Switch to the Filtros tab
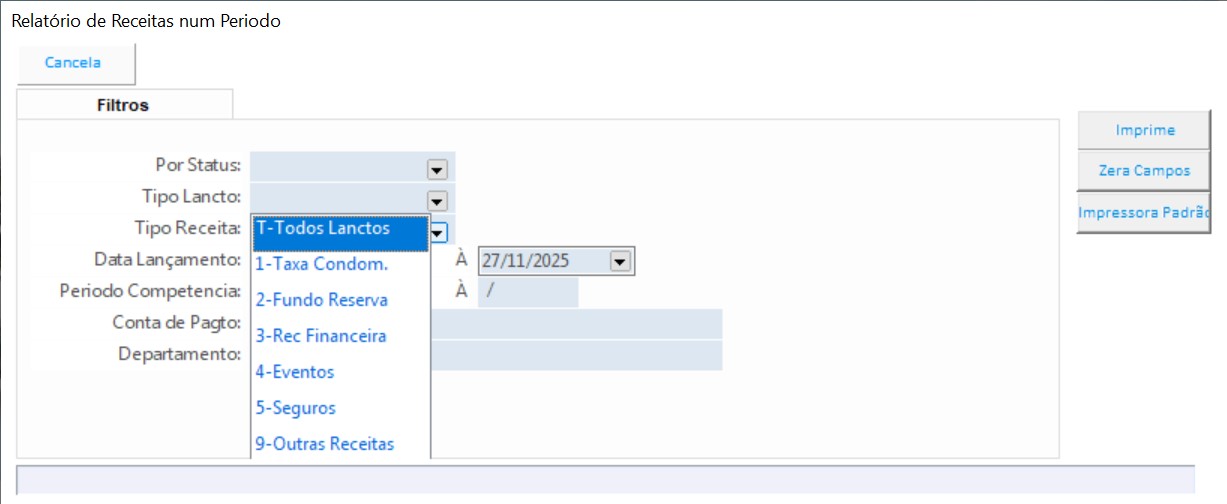Image resolution: width=1227 pixels, height=504 pixels. (x=123, y=105)
